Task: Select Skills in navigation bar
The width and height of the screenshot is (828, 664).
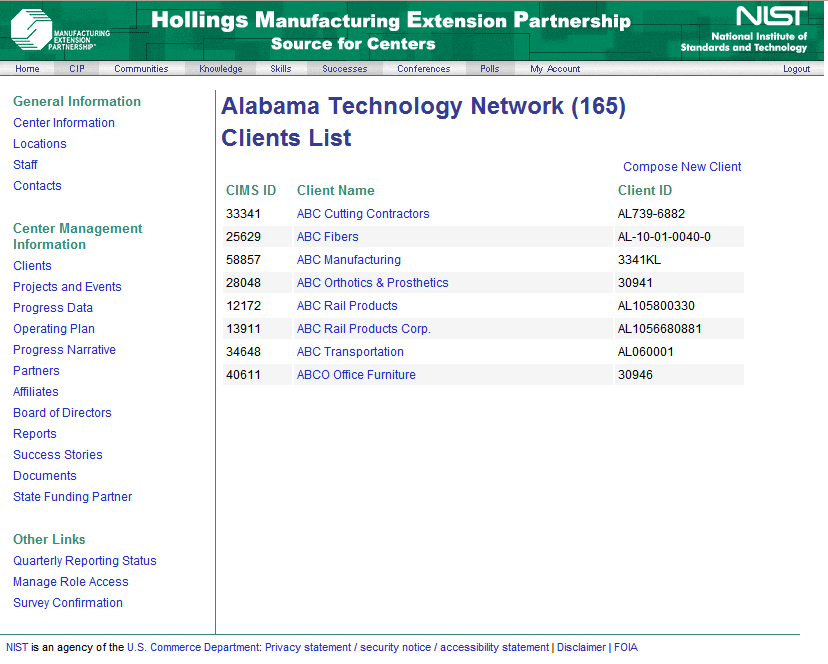Action: pos(280,69)
